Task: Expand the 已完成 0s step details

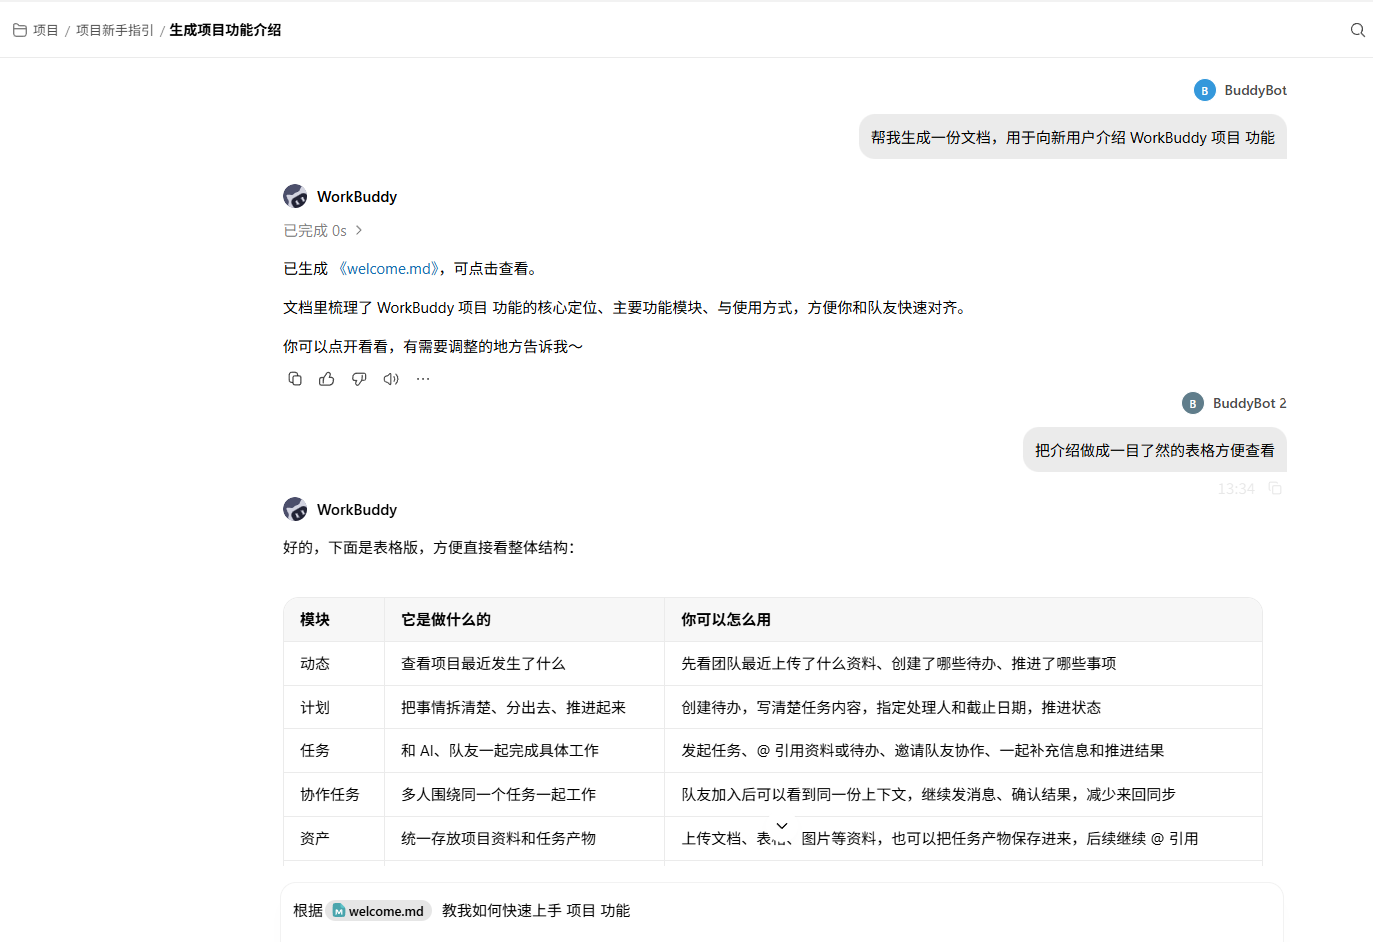Action: click(323, 231)
